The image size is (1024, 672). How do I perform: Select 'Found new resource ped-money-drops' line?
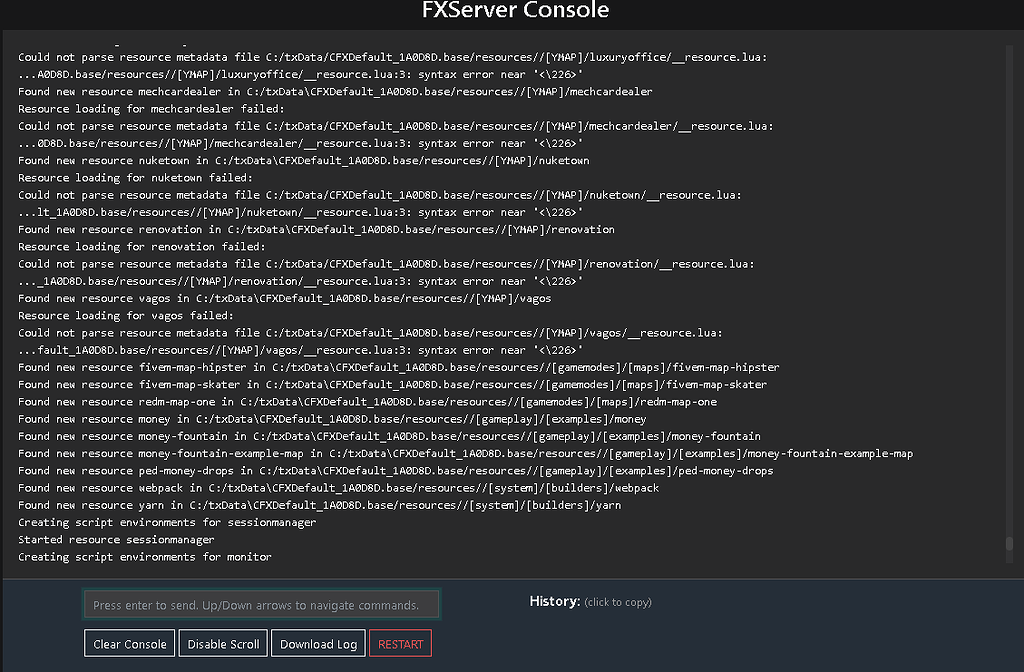[396, 471]
